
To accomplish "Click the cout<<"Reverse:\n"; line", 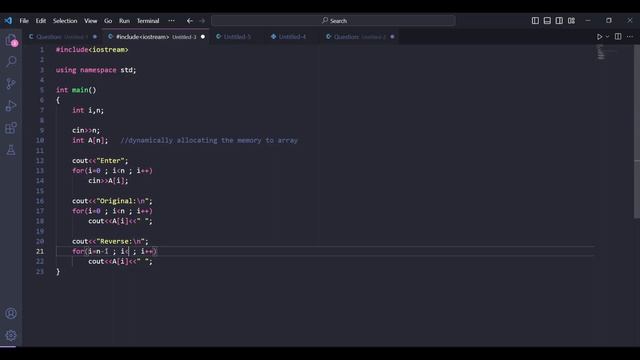I will (110, 242).
